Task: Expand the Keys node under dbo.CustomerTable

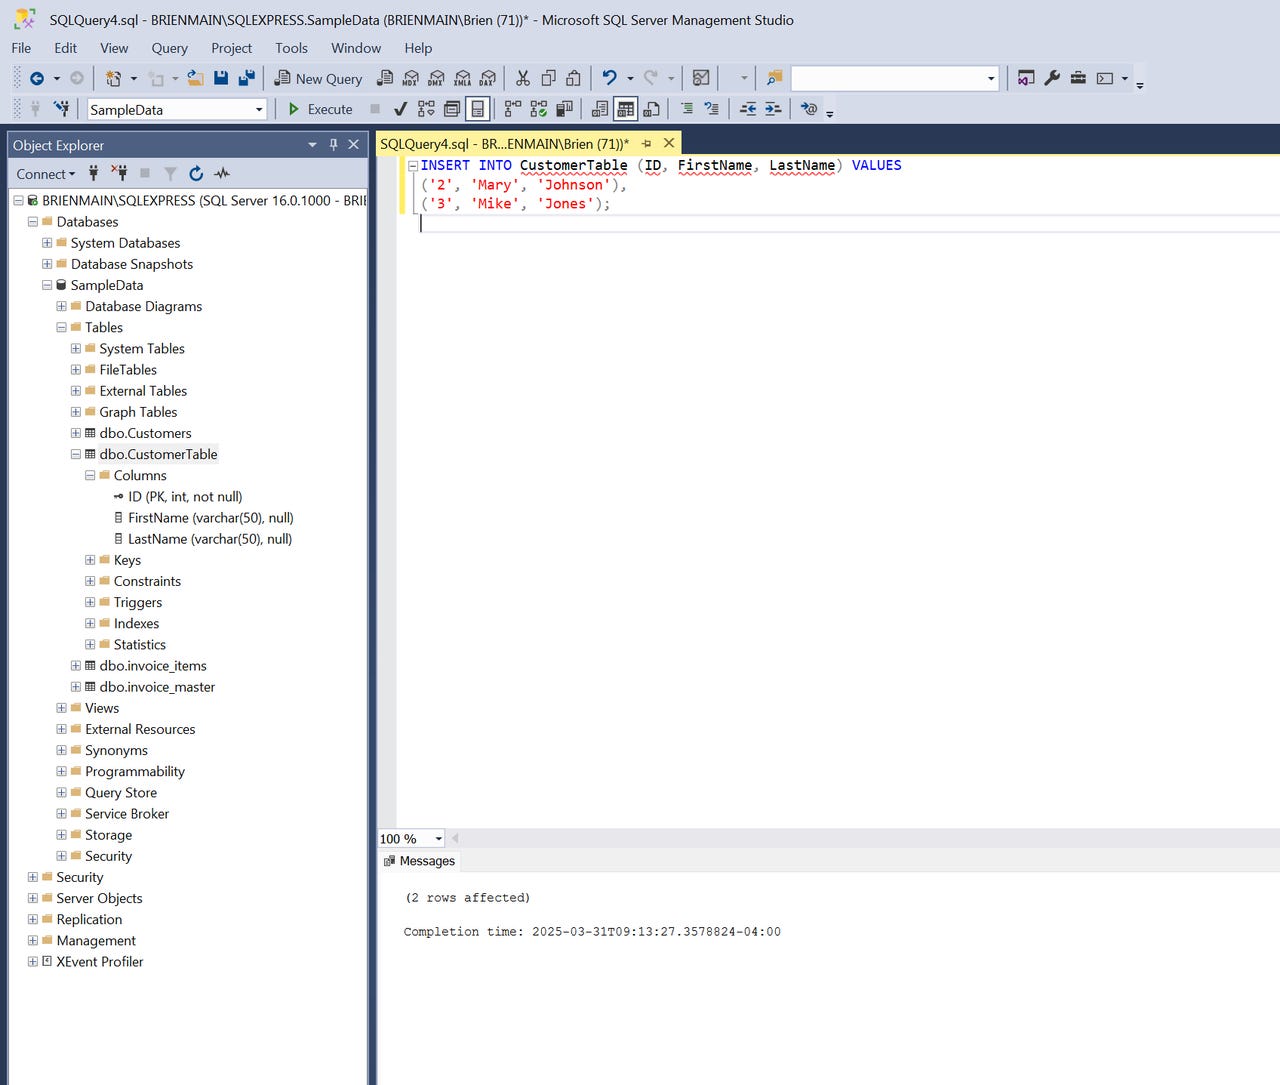Action: (90, 560)
